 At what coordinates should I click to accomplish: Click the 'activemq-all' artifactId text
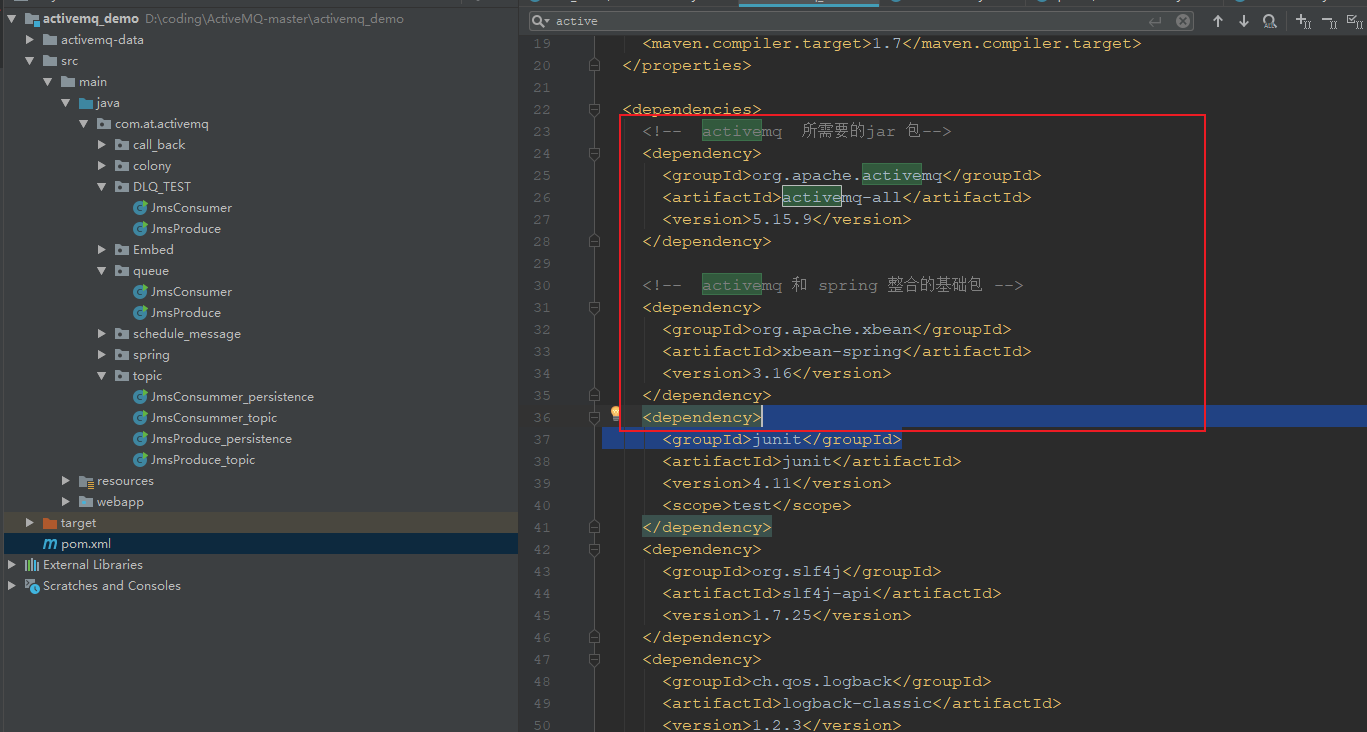(842, 197)
